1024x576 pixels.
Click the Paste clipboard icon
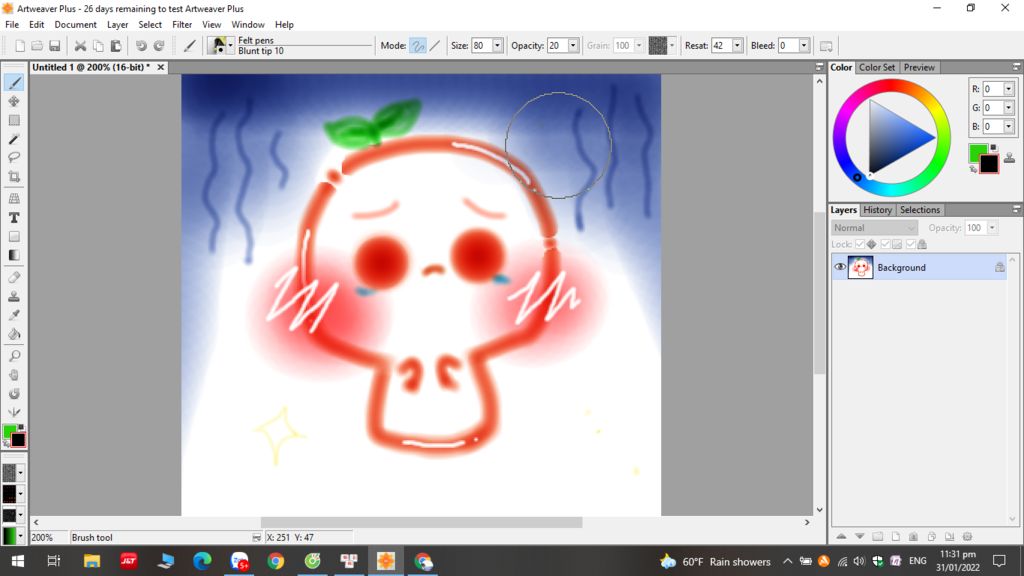[116, 46]
